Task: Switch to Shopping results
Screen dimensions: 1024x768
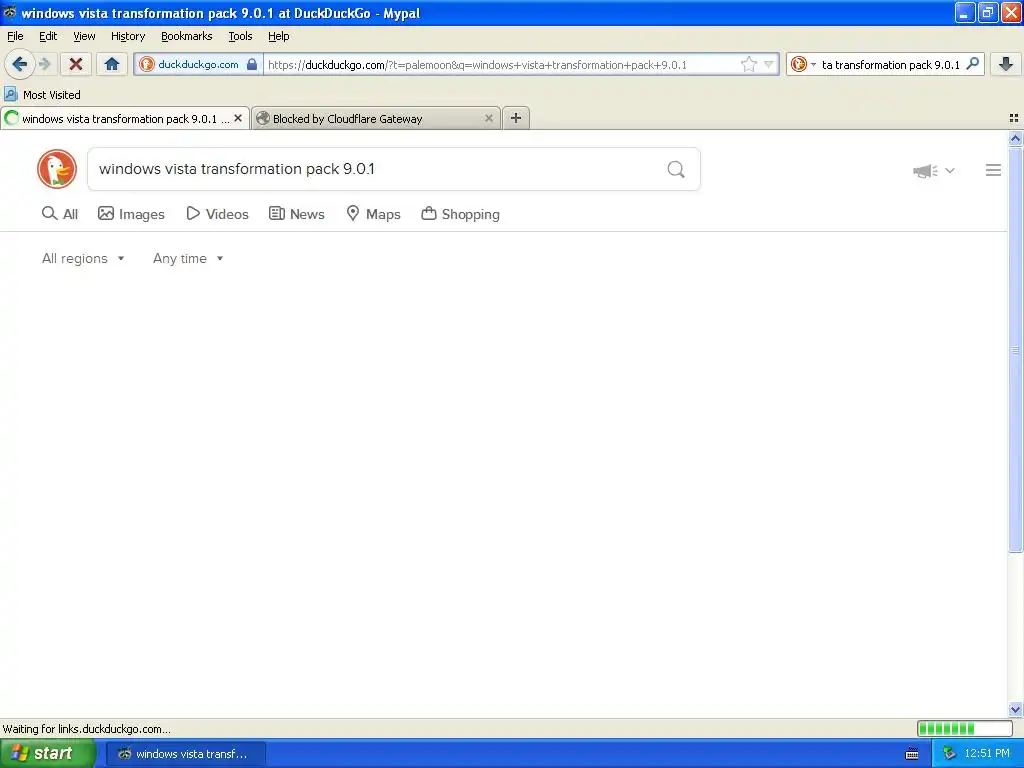Action: click(x=460, y=214)
